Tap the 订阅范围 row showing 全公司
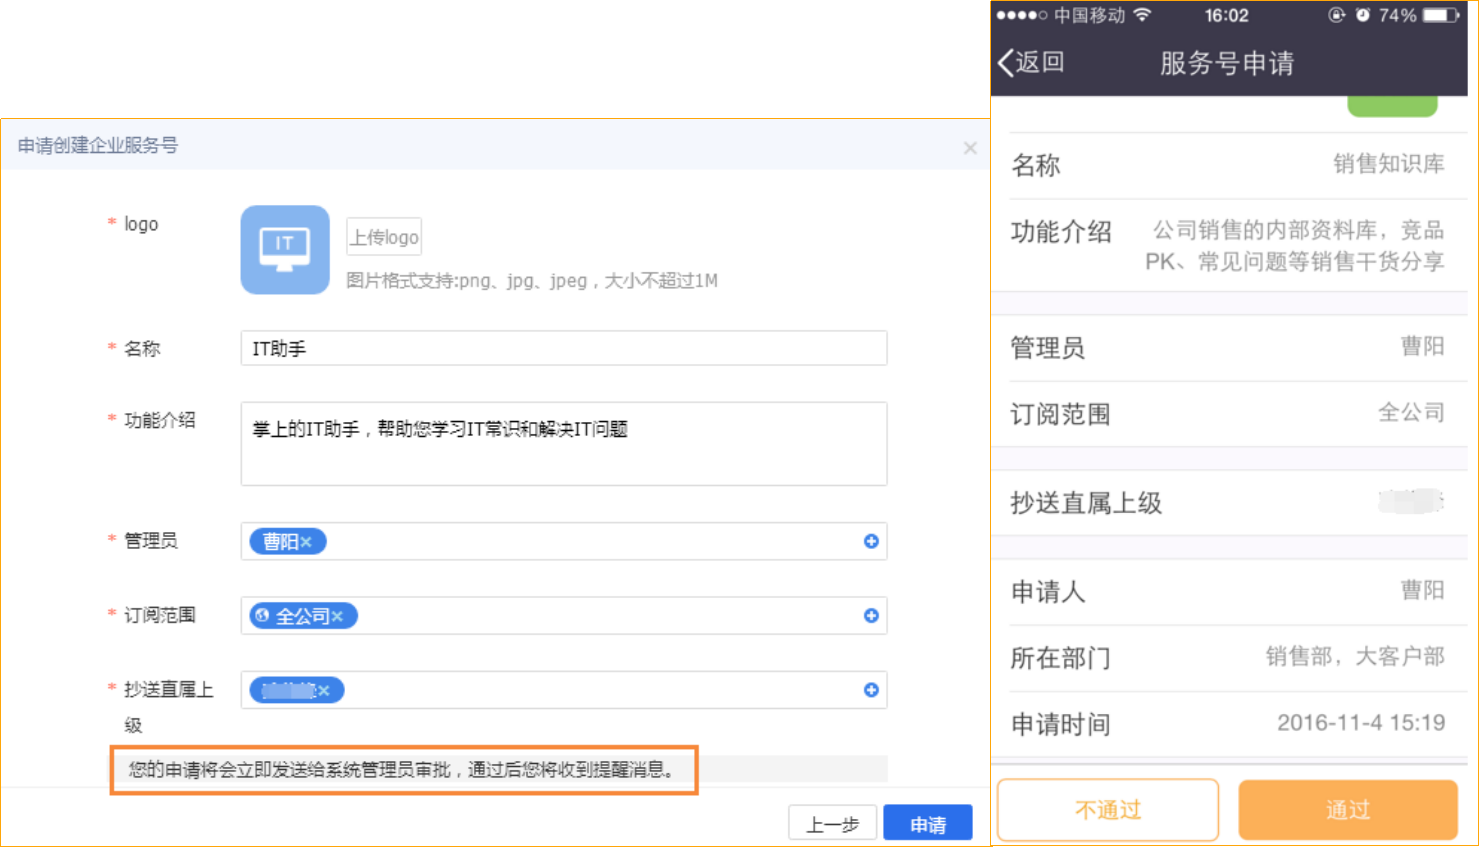Image resolution: width=1480 pixels, height=848 pixels. (x=1229, y=413)
